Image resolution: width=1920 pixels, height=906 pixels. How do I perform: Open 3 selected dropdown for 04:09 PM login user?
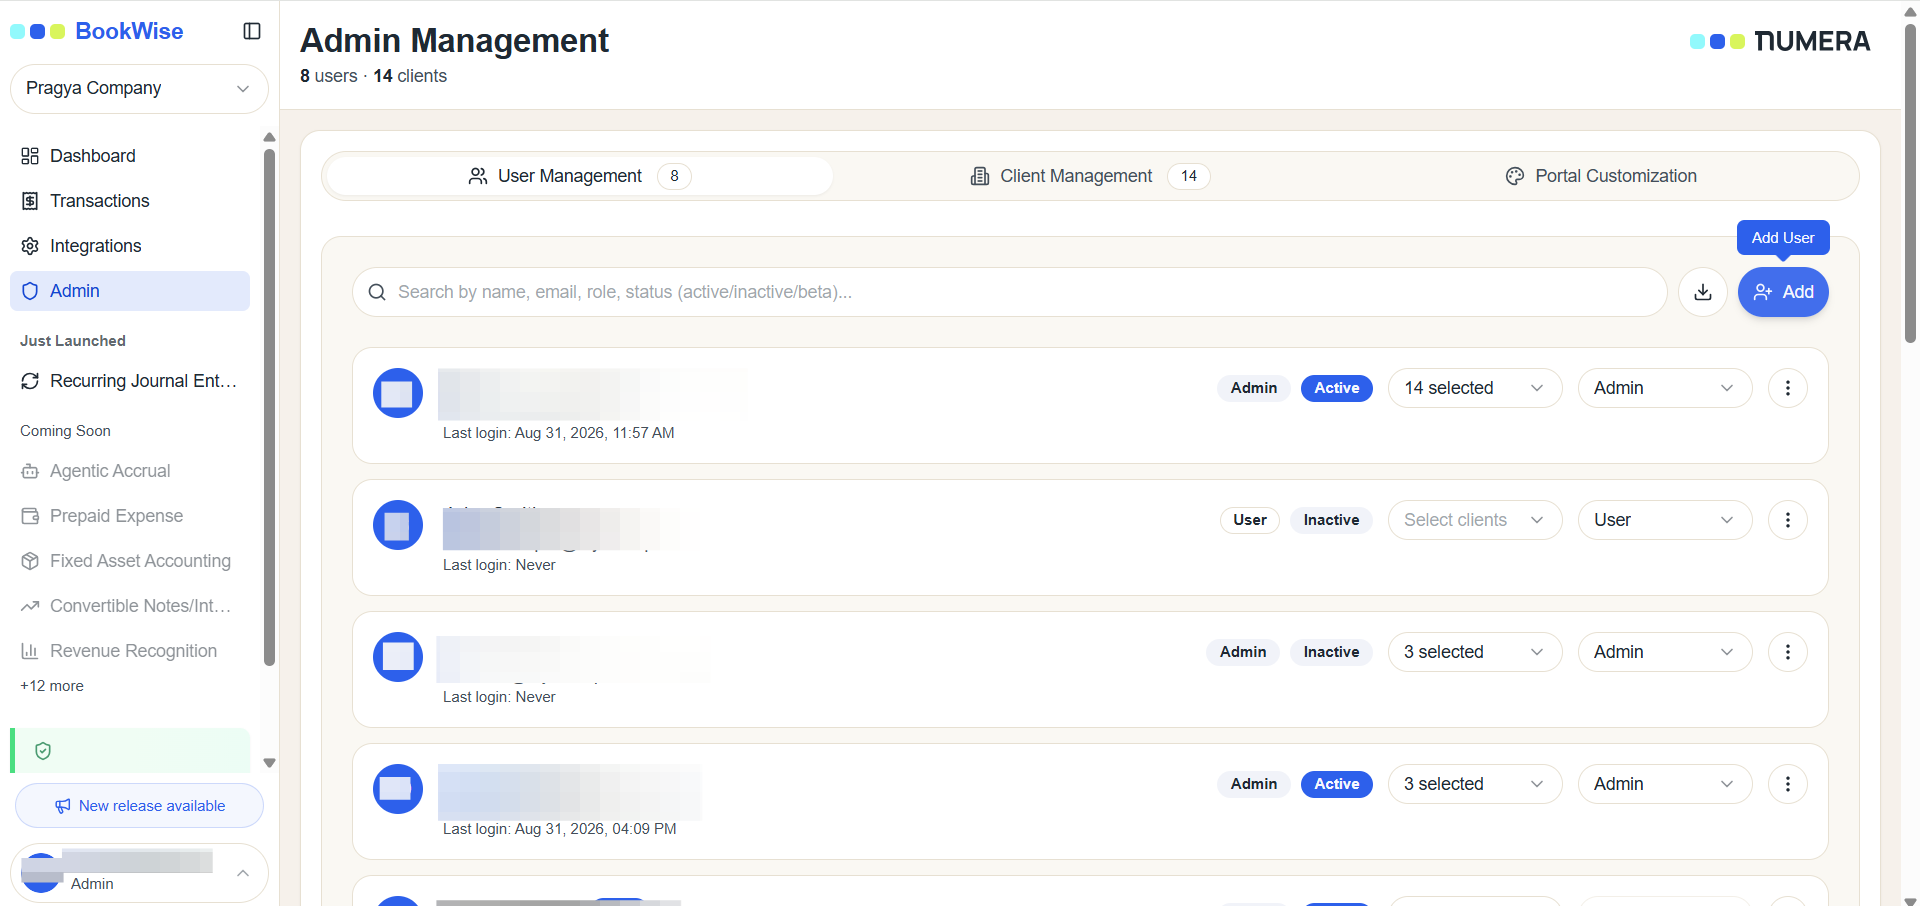point(1475,784)
